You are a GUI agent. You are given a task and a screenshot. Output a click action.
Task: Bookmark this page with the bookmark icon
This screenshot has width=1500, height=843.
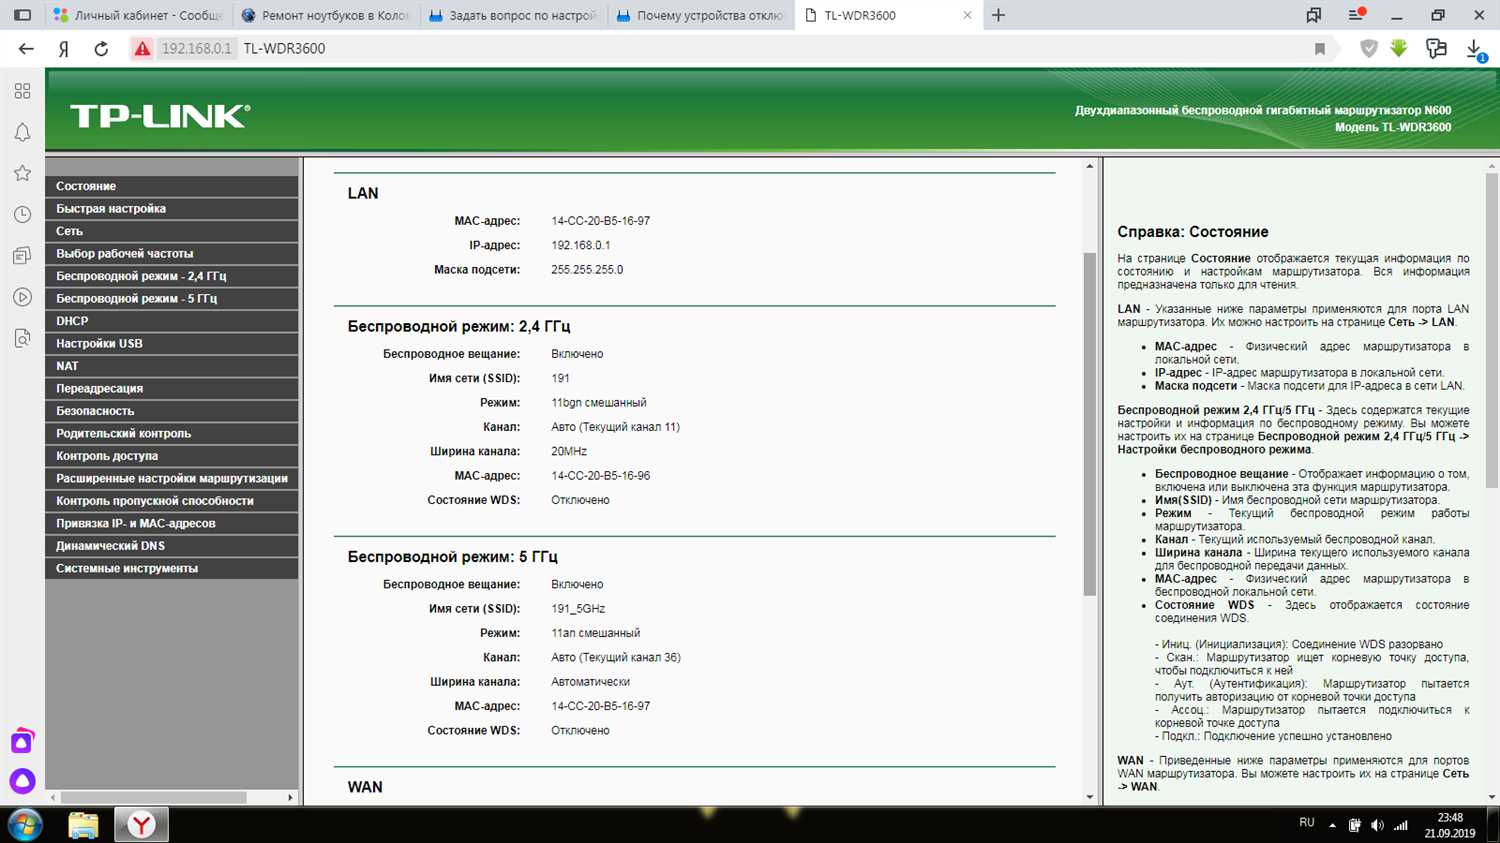[x=1320, y=49]
